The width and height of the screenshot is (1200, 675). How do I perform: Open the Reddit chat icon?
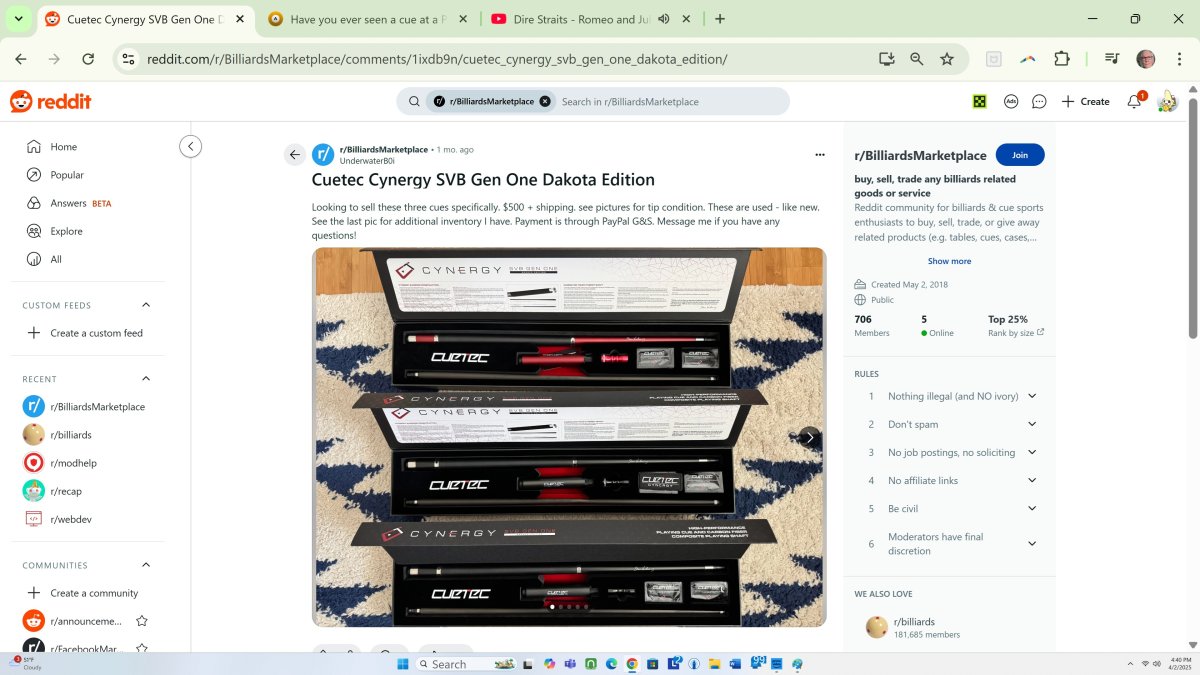1039,101
